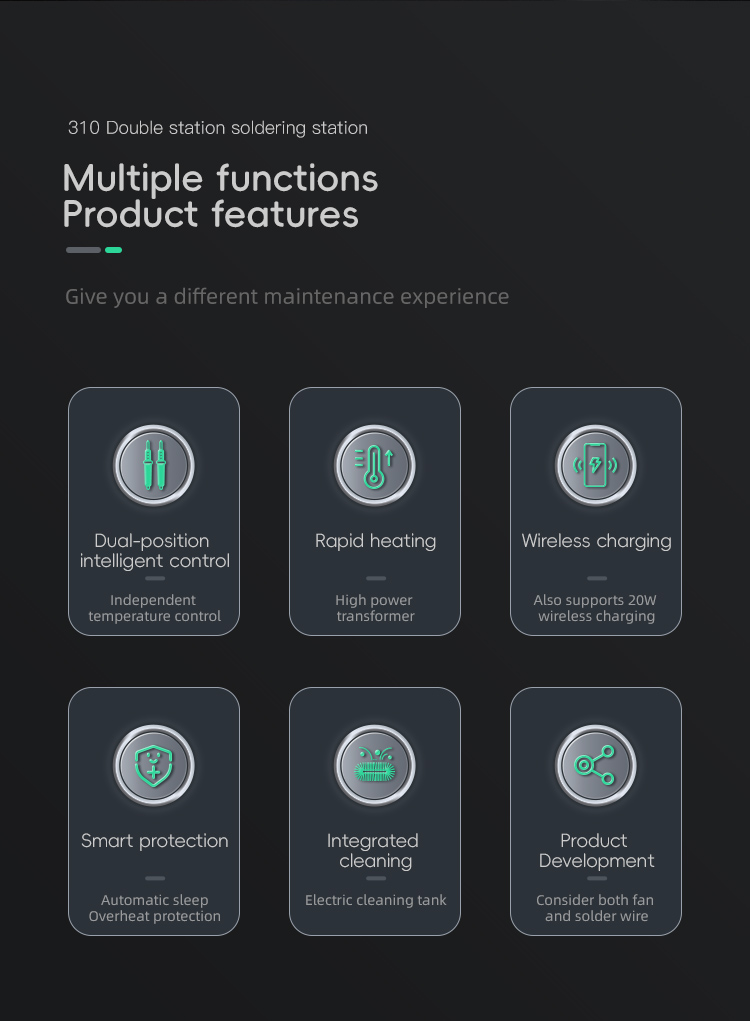Click the 'Electric cleaning tank' description
The width and height of the screenshot is (750, 1021).
tap(375, 900)
